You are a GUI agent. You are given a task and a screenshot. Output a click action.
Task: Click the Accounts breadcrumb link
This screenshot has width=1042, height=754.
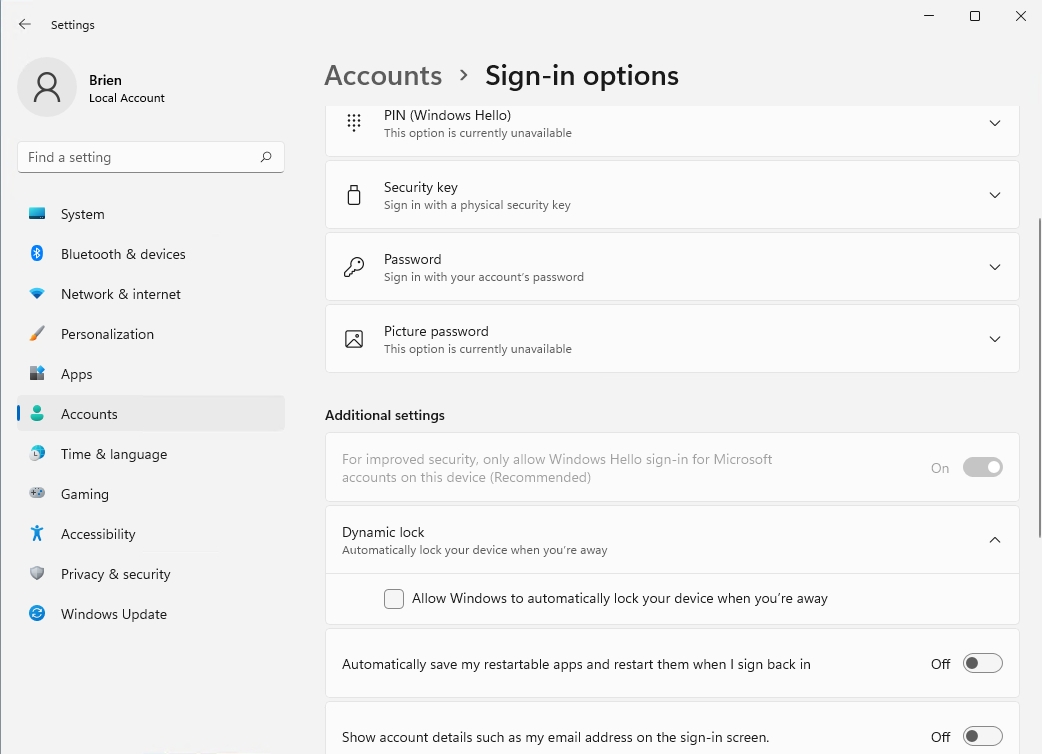(x=383, y=75)
